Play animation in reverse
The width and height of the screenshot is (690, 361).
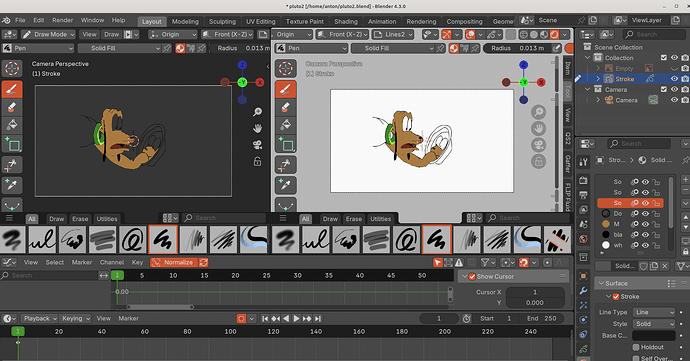click(286, 318)
